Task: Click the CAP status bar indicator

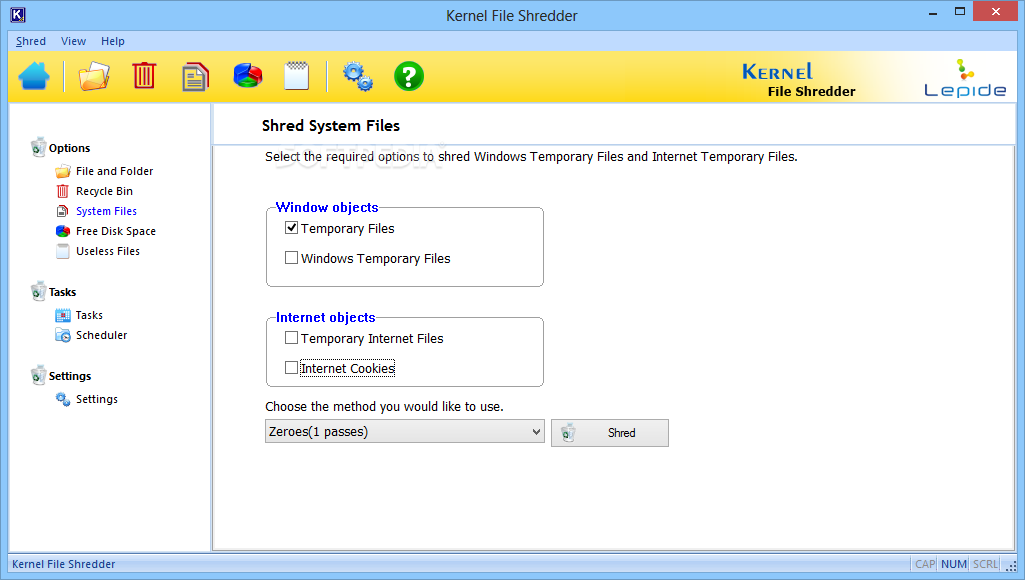Action: tap(925, 564)
